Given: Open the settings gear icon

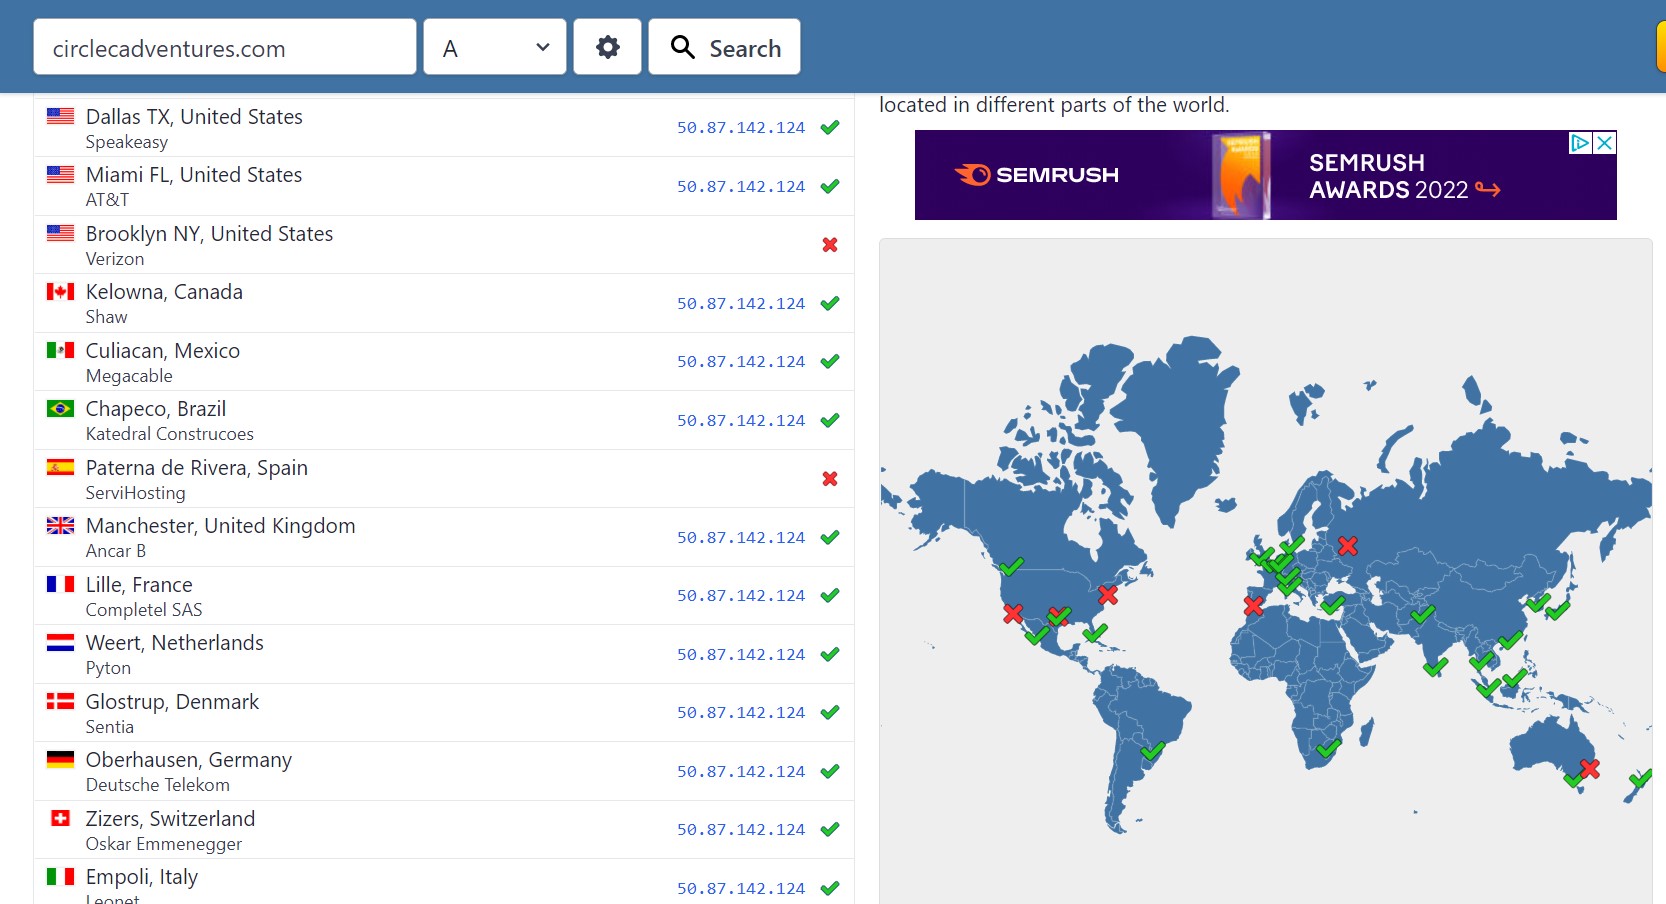Looking at the screenshot, I should click(x=607, y=47).
